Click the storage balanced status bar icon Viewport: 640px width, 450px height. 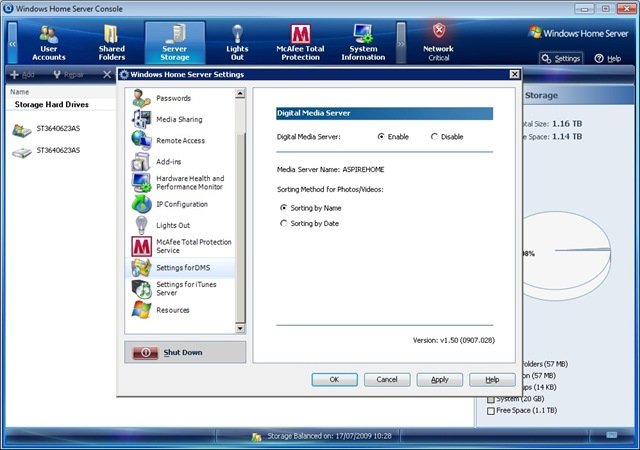coord(256,437)
